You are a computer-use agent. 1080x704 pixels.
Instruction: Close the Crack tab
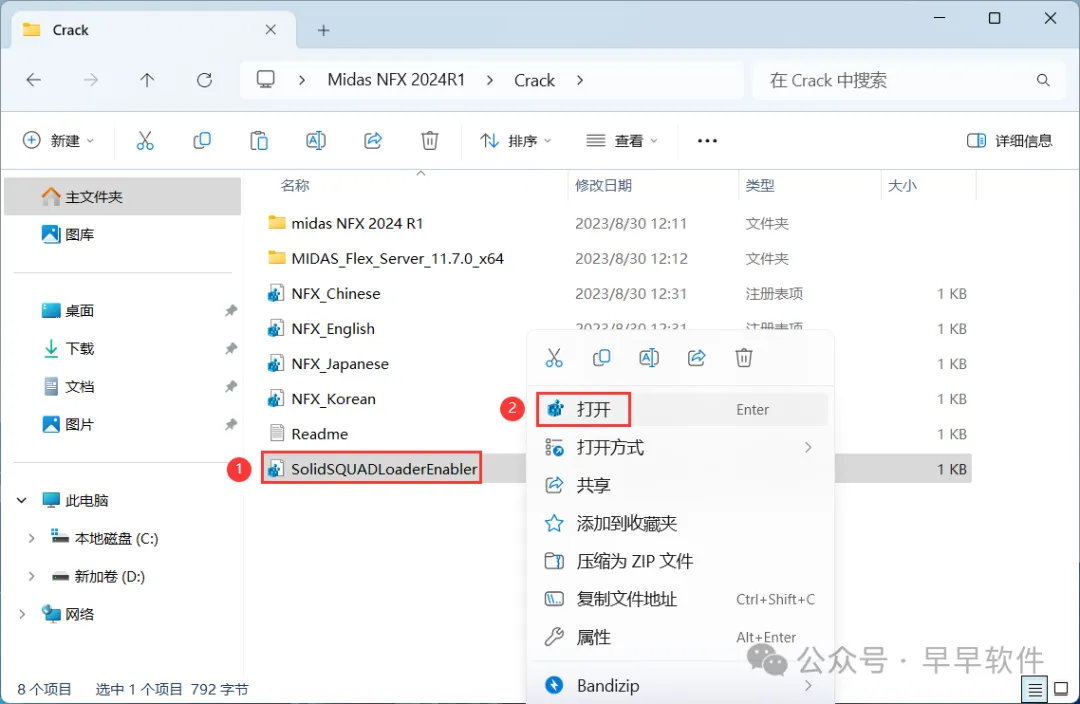271,30
